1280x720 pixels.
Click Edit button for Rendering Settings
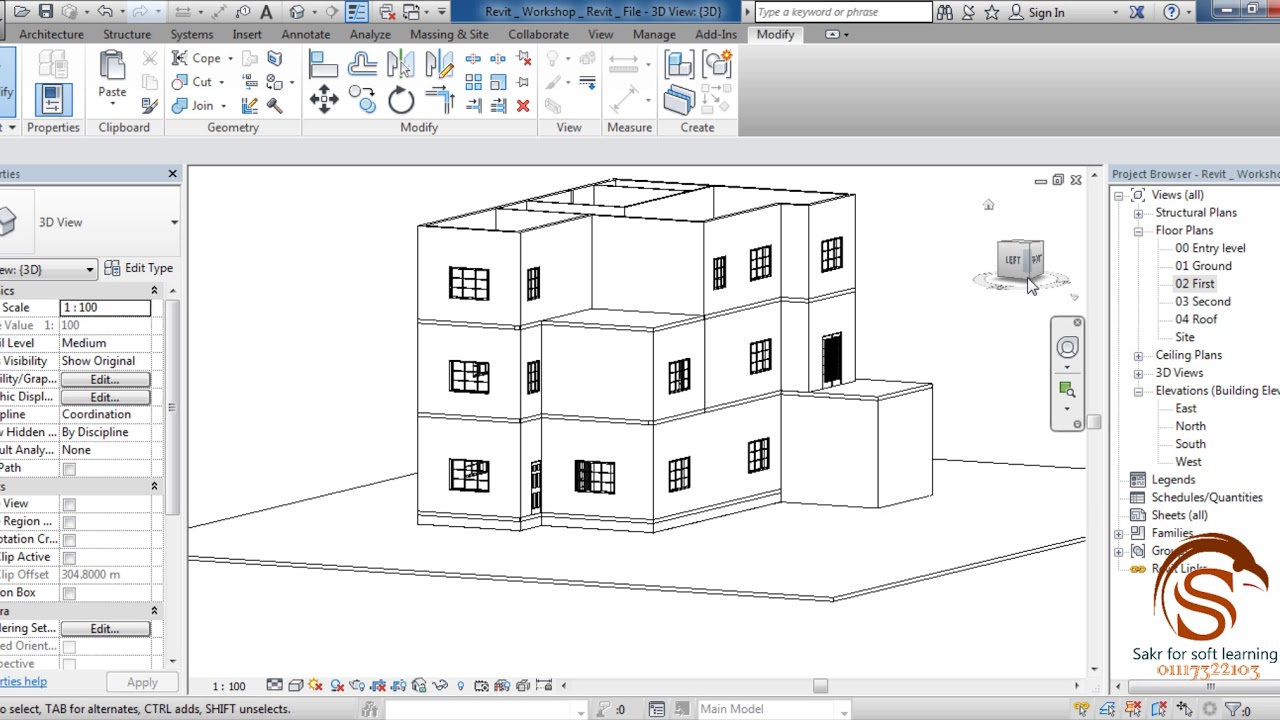[105, 628]
